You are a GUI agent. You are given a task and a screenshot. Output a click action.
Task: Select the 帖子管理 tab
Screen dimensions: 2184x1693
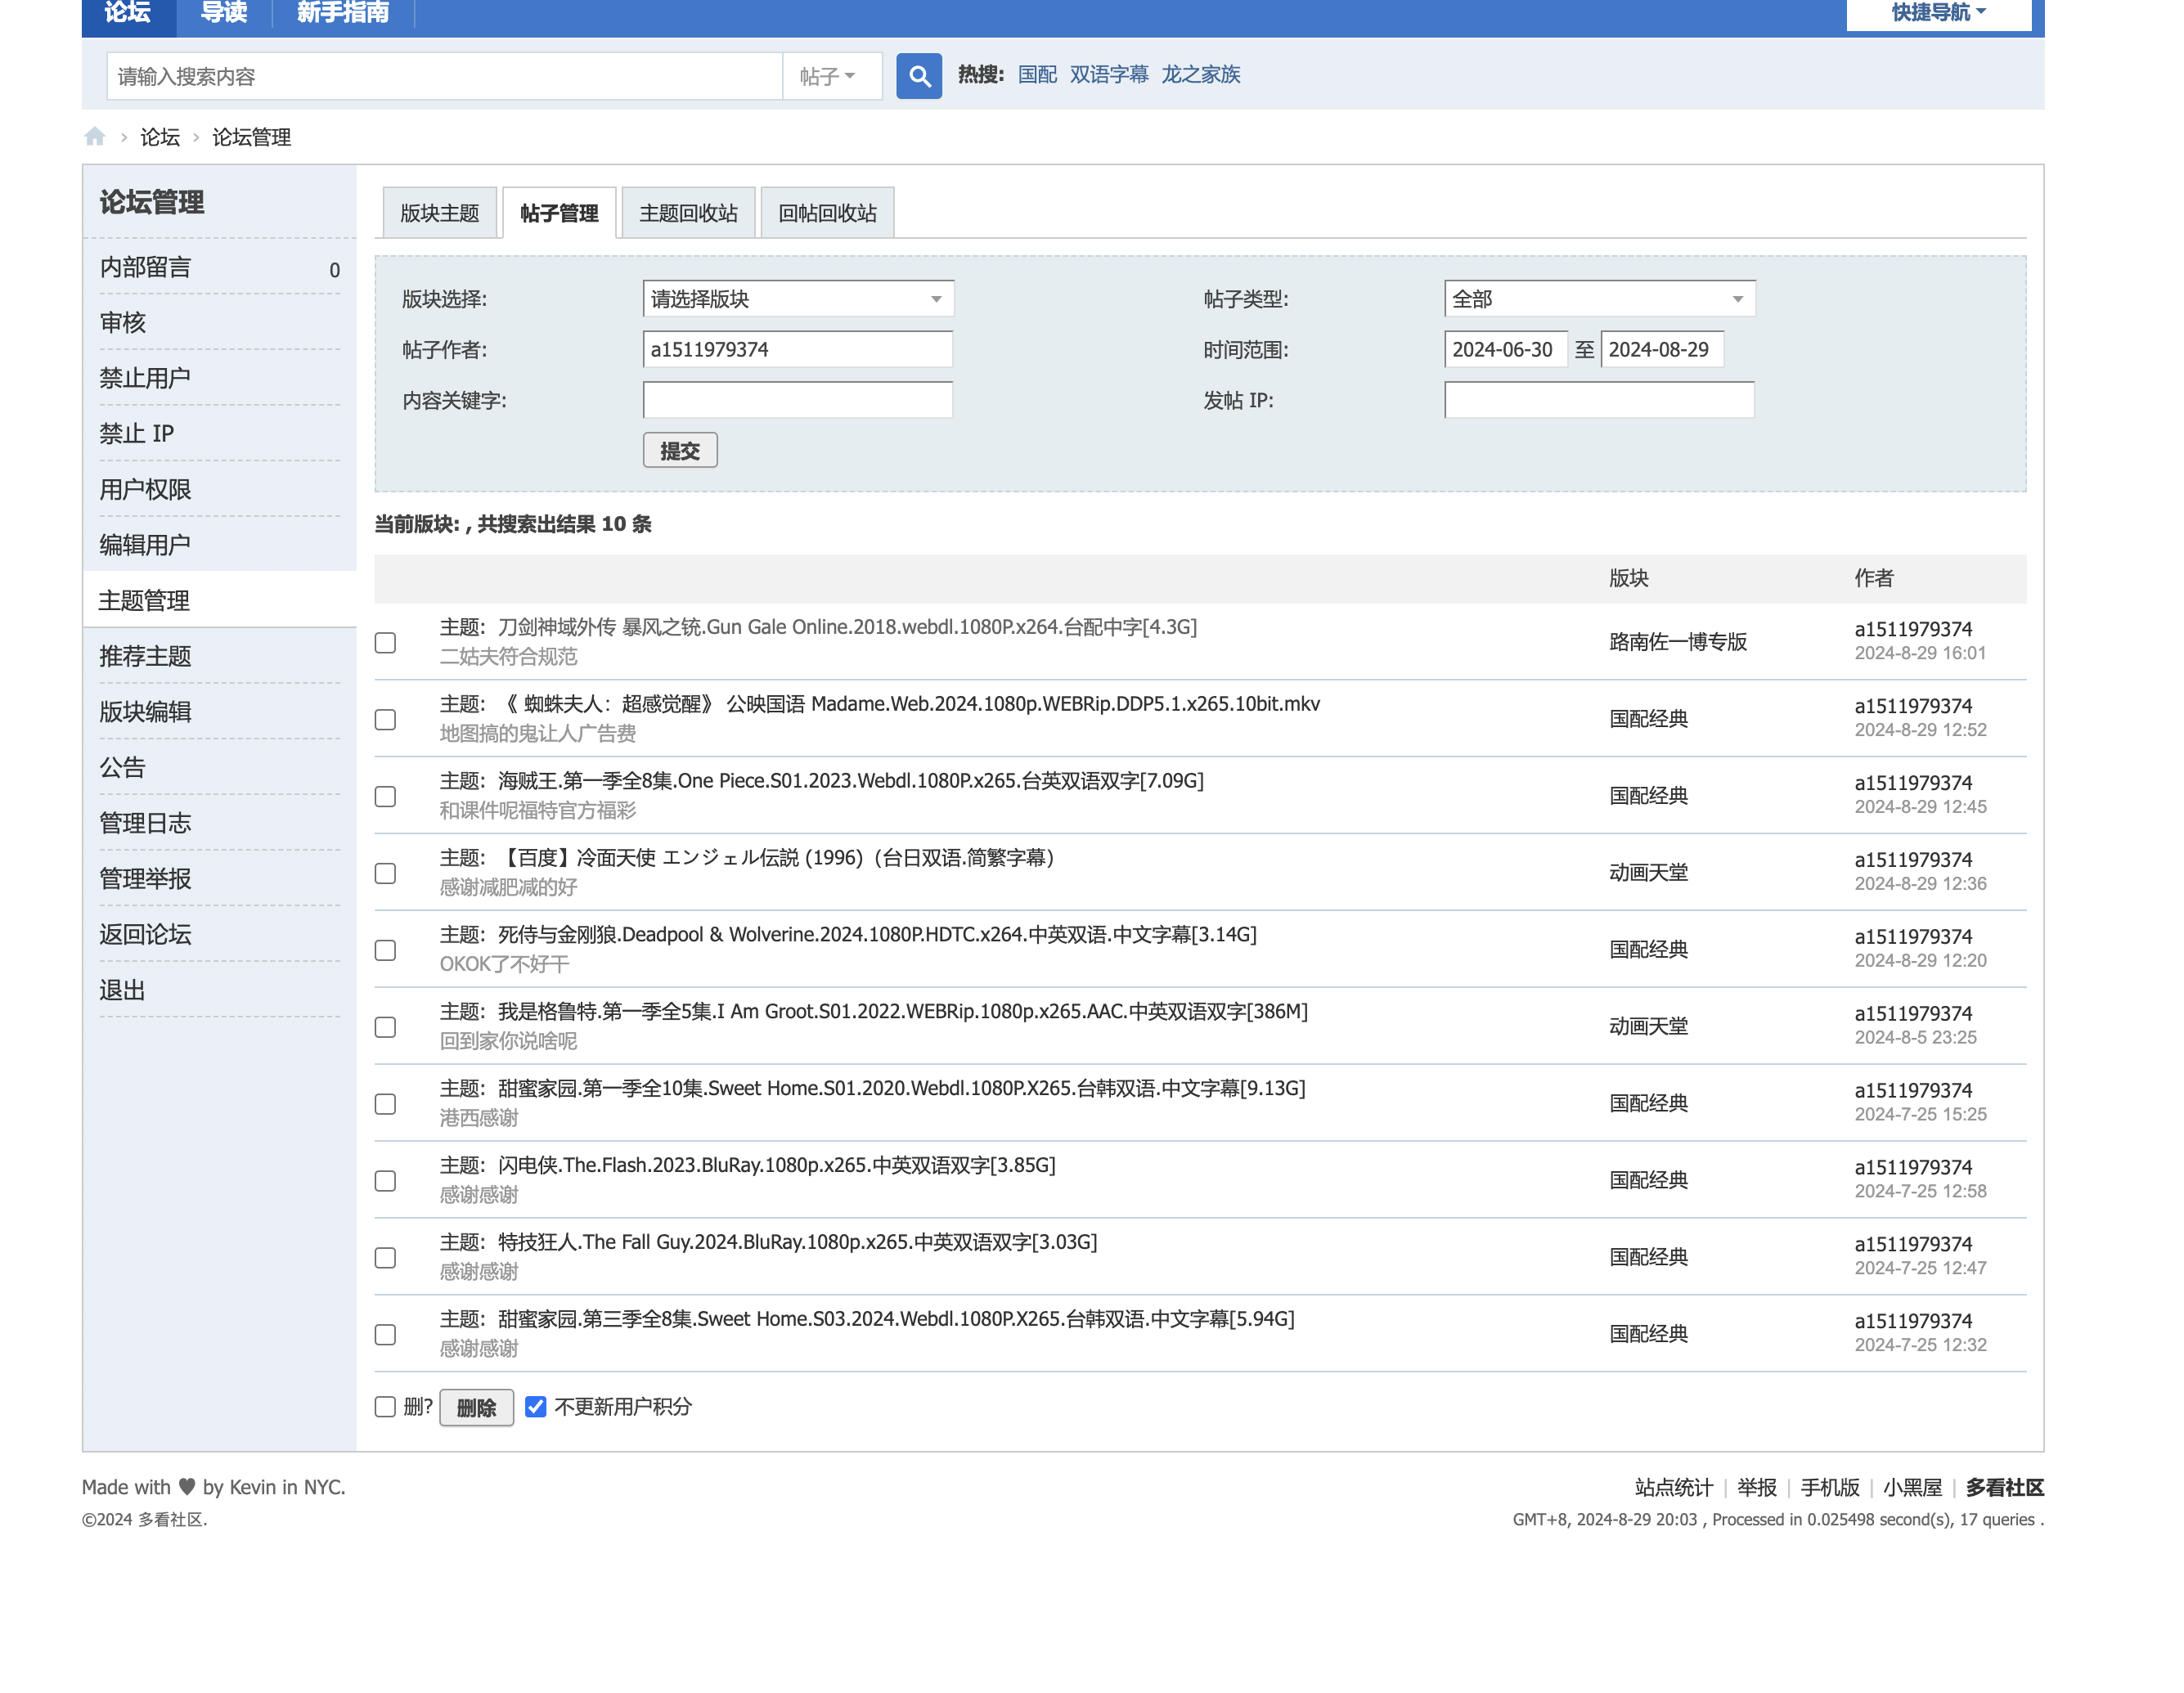(x=559, y=213)
